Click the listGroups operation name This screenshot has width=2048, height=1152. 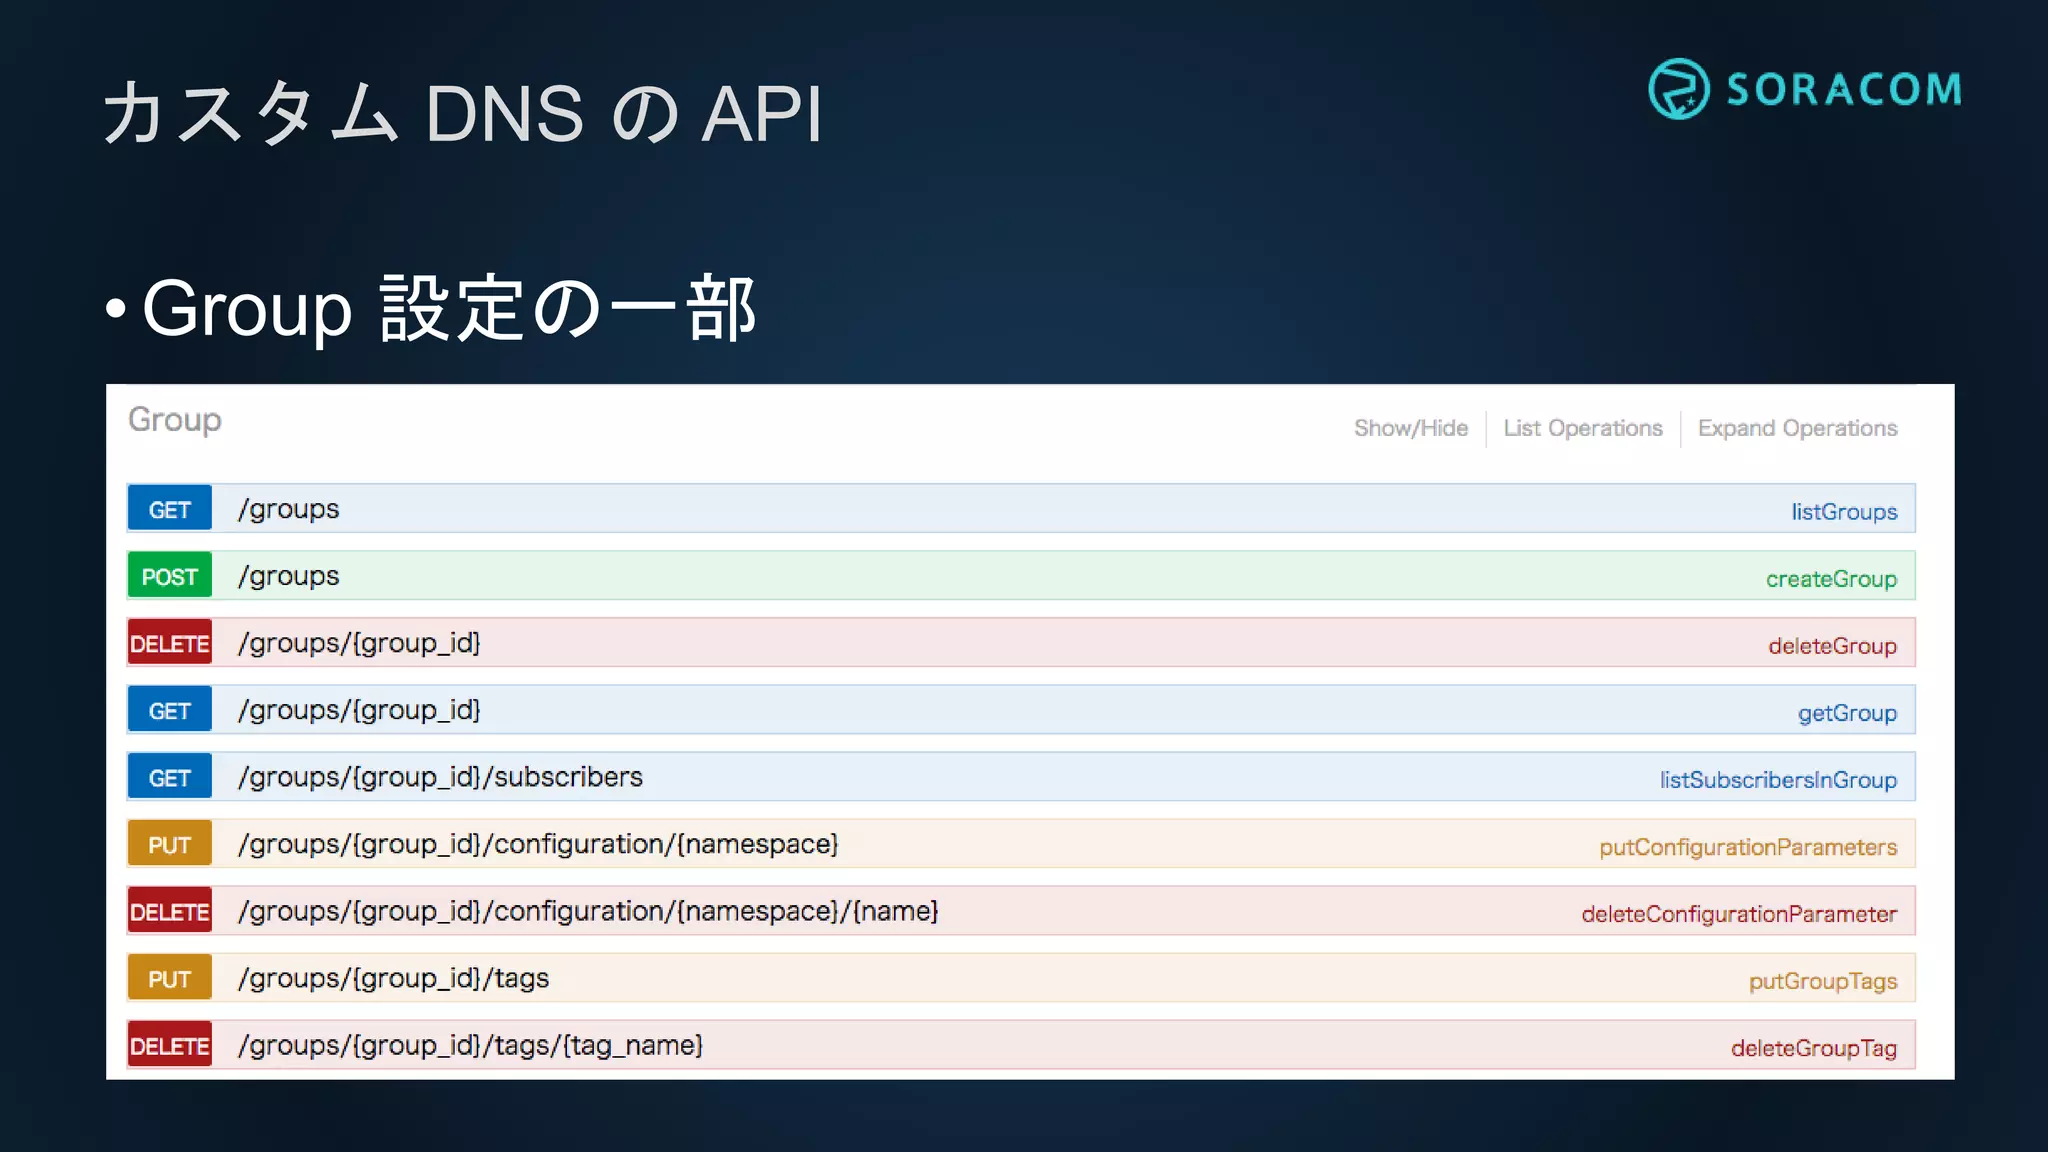1844,512
